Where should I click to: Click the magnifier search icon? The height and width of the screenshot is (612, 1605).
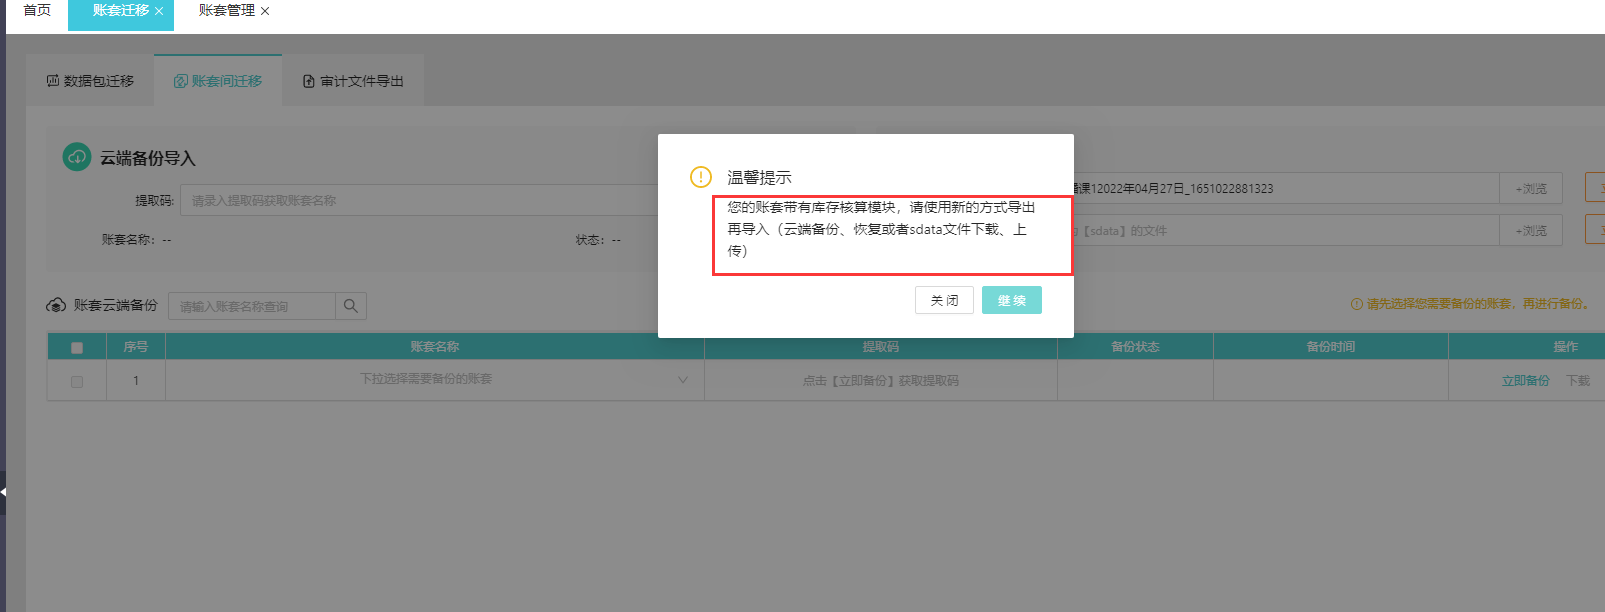[351, 306]
